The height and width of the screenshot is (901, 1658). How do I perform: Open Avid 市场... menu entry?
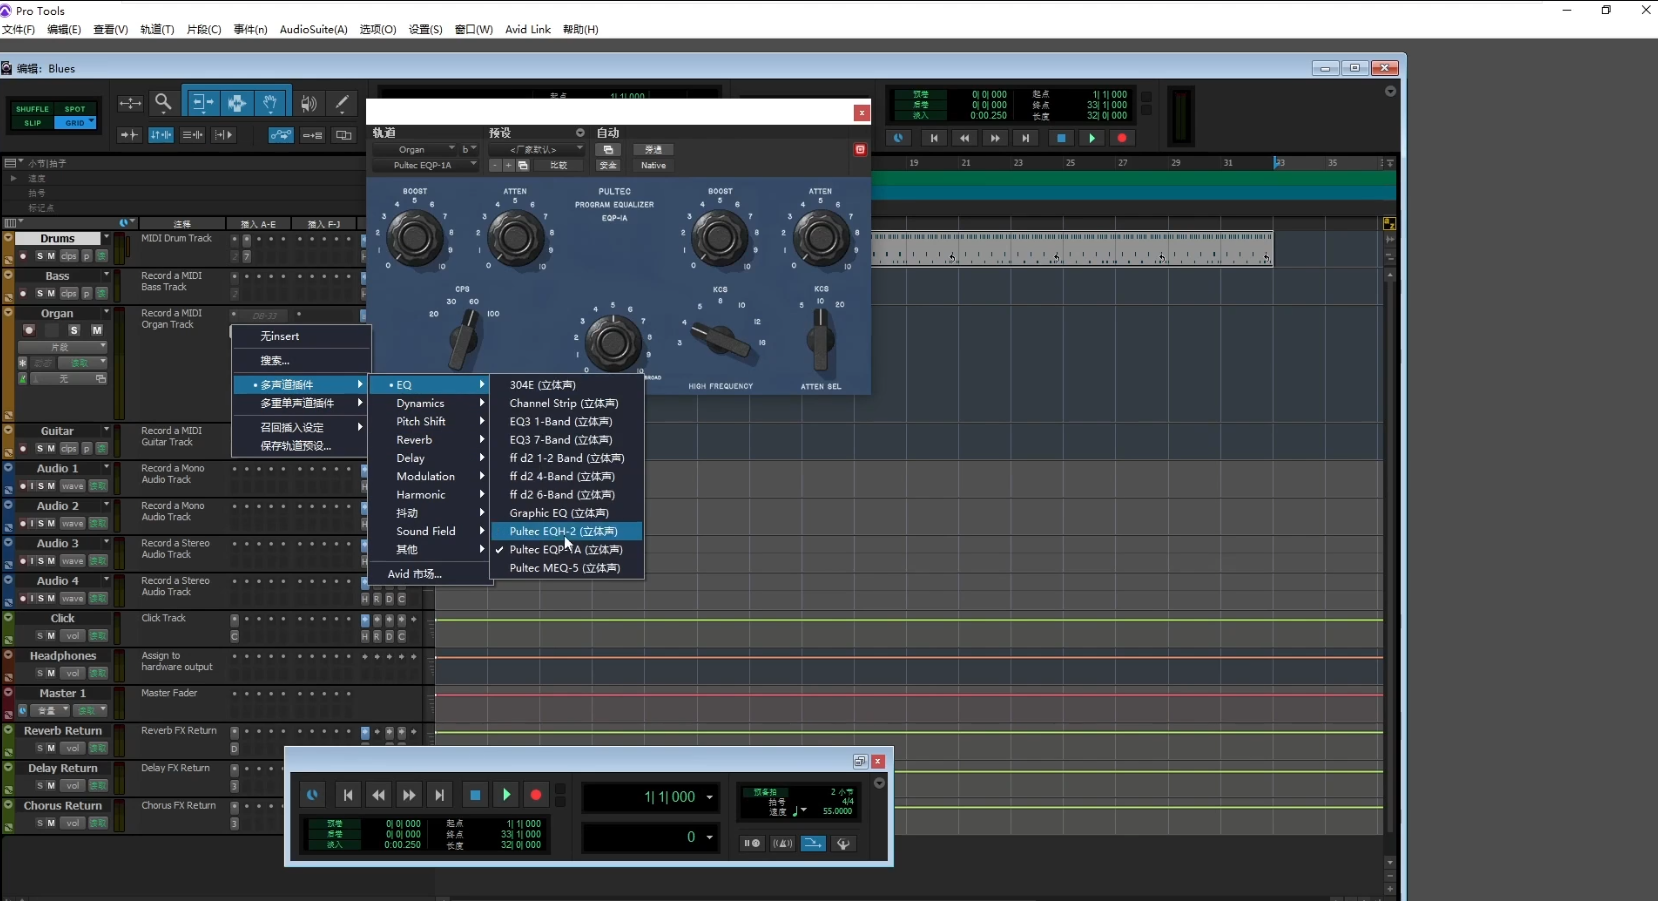429,574
